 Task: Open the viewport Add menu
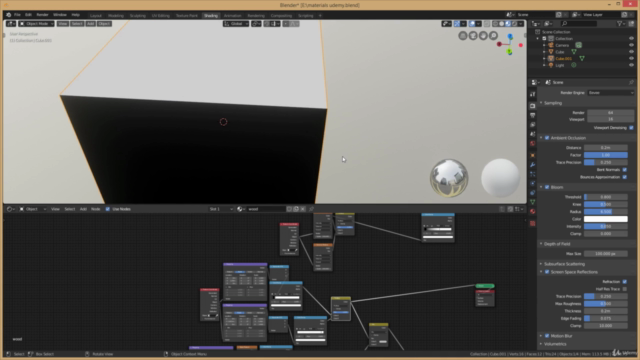(x=90, y=24)
